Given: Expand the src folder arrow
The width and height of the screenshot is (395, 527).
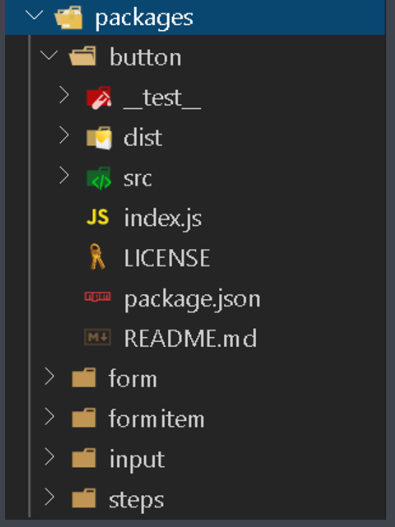Looking at the screenshot, I should pyautogui.click(x=64, y=175).
